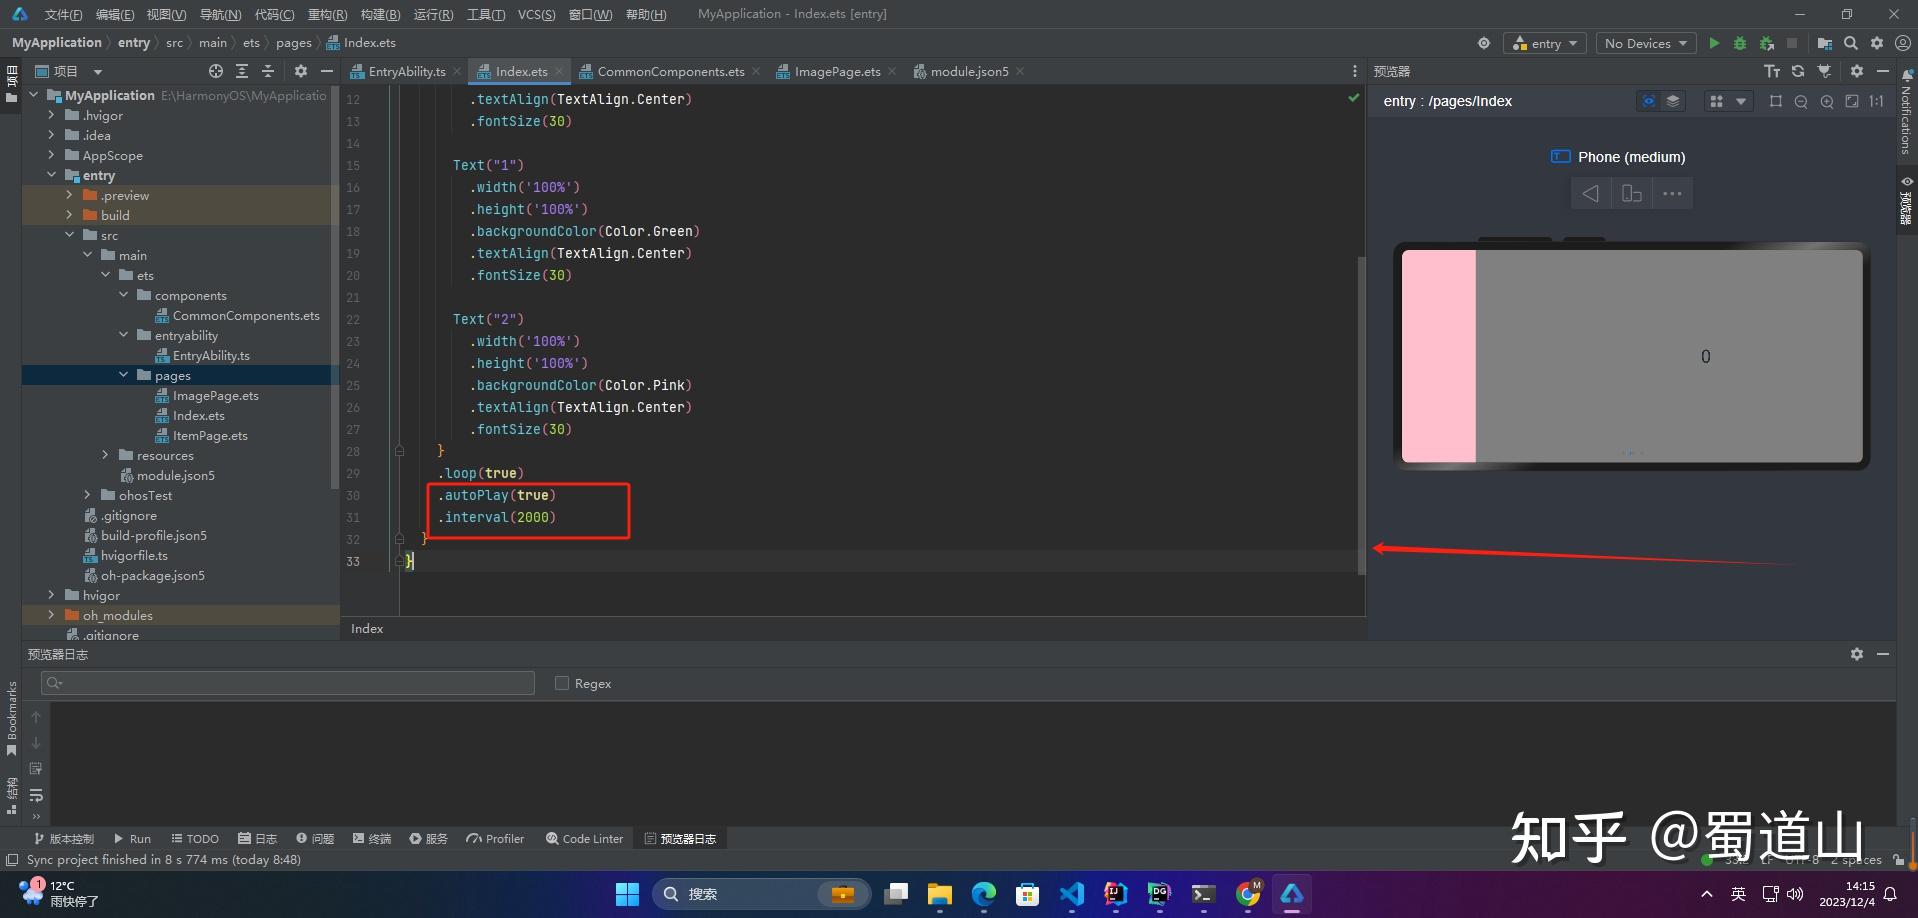Open the search everywhere magnifier icon
This screenshot has width=1918, height=918.
pos(1851,43)
